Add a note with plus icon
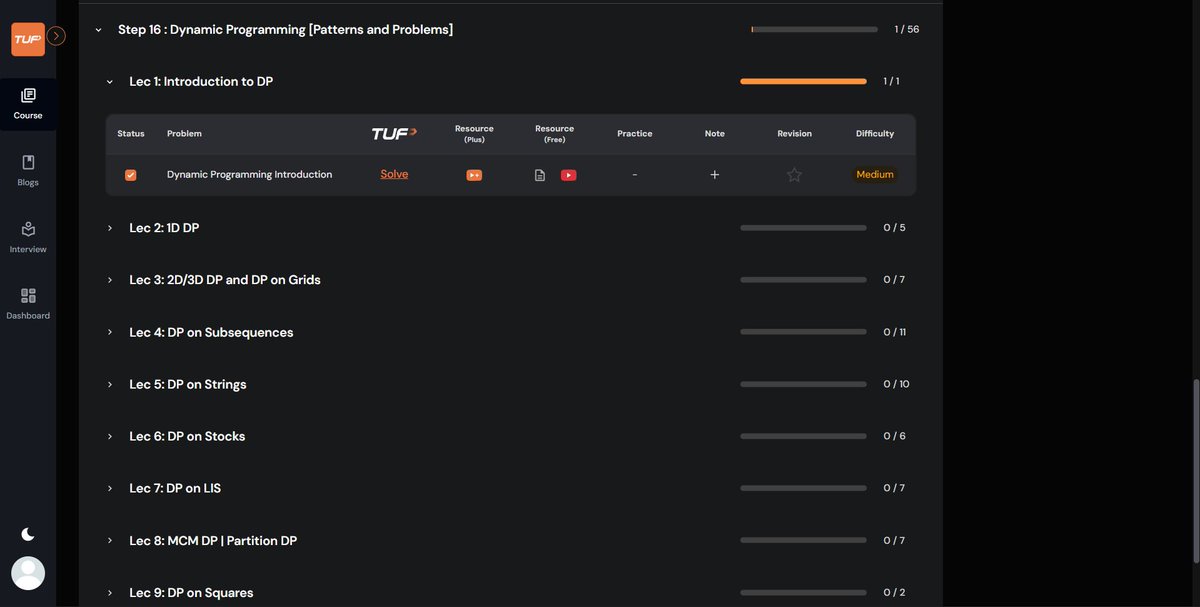Image resolution: width=1200 pixels, height=607 pixels. [715, 175]
